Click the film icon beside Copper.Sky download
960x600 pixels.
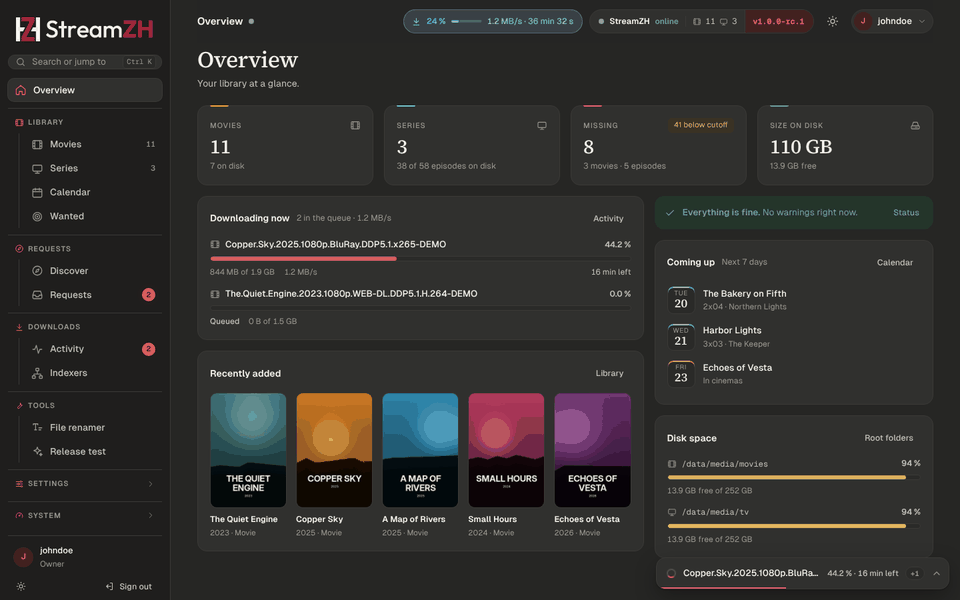(x=215, y=244)
